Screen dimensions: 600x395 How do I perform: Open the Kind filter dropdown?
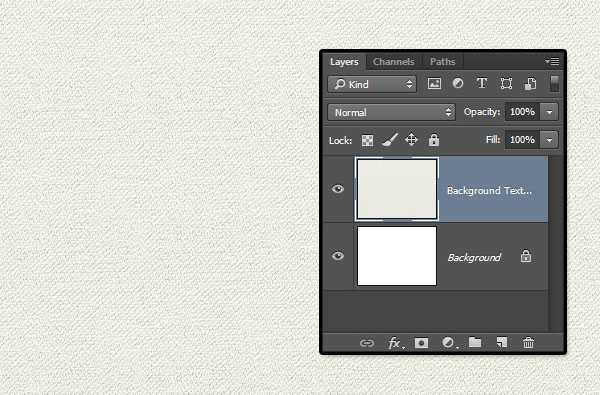[372, 84]
